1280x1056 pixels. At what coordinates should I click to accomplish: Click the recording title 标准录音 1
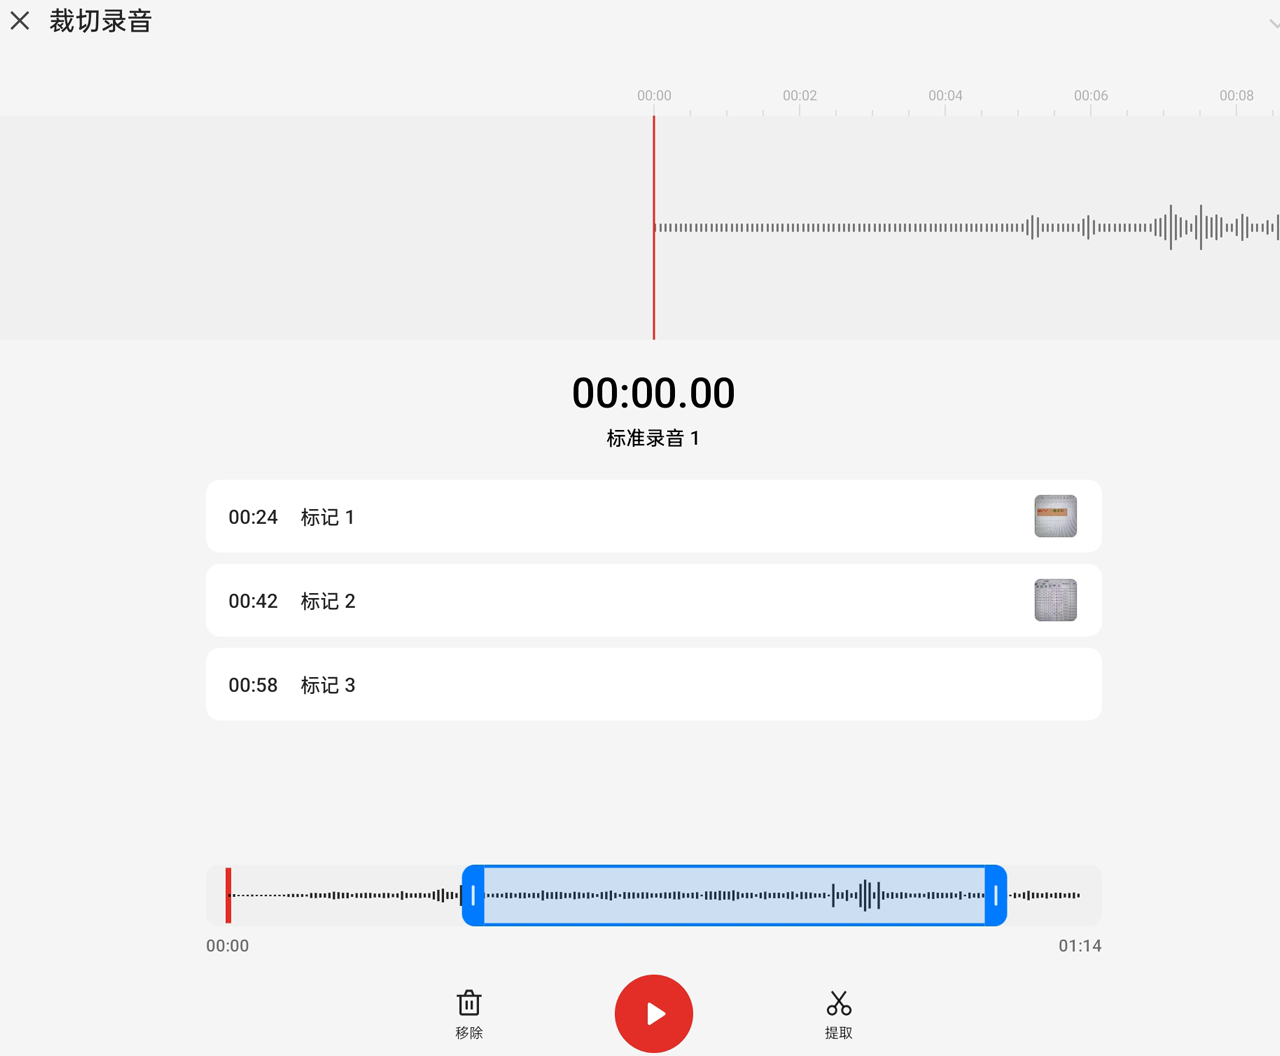click(x=653, y=438)
